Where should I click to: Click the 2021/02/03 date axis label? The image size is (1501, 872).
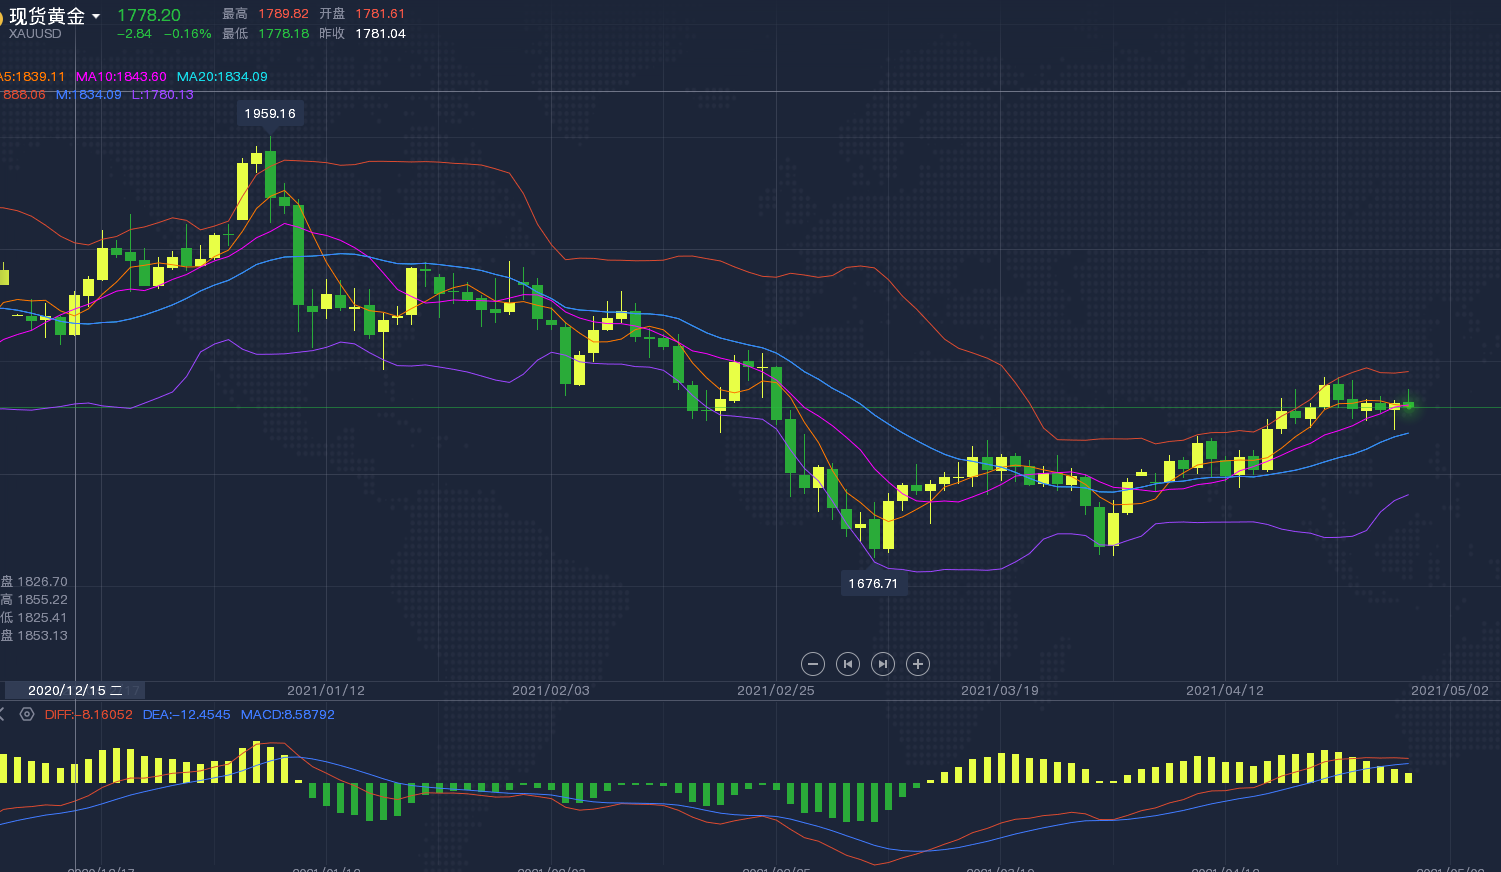tap(551, 691)
